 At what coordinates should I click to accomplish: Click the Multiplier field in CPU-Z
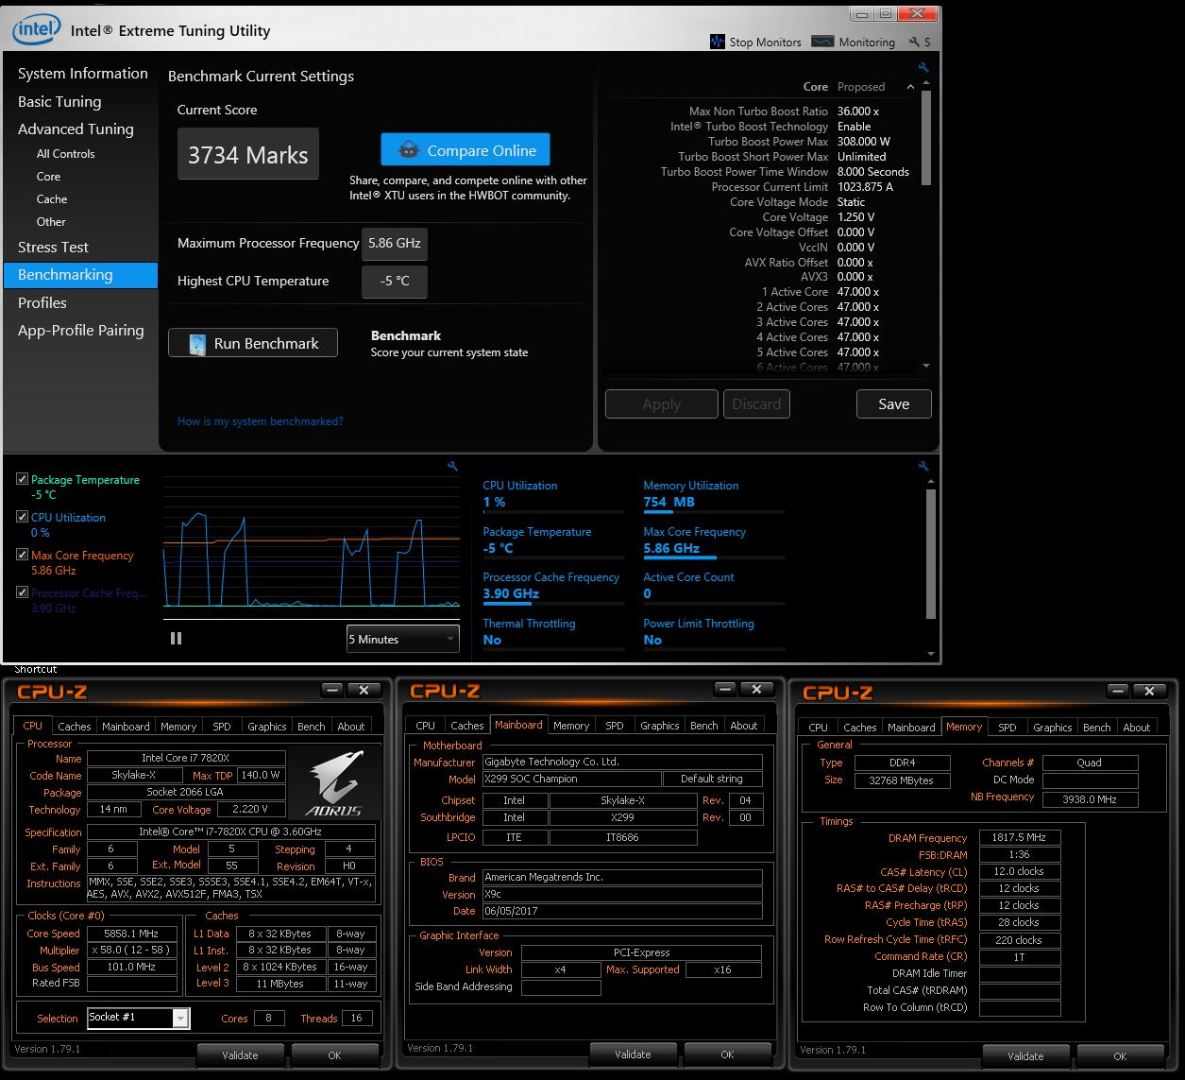pyautogui.click(x=131, y=950)
